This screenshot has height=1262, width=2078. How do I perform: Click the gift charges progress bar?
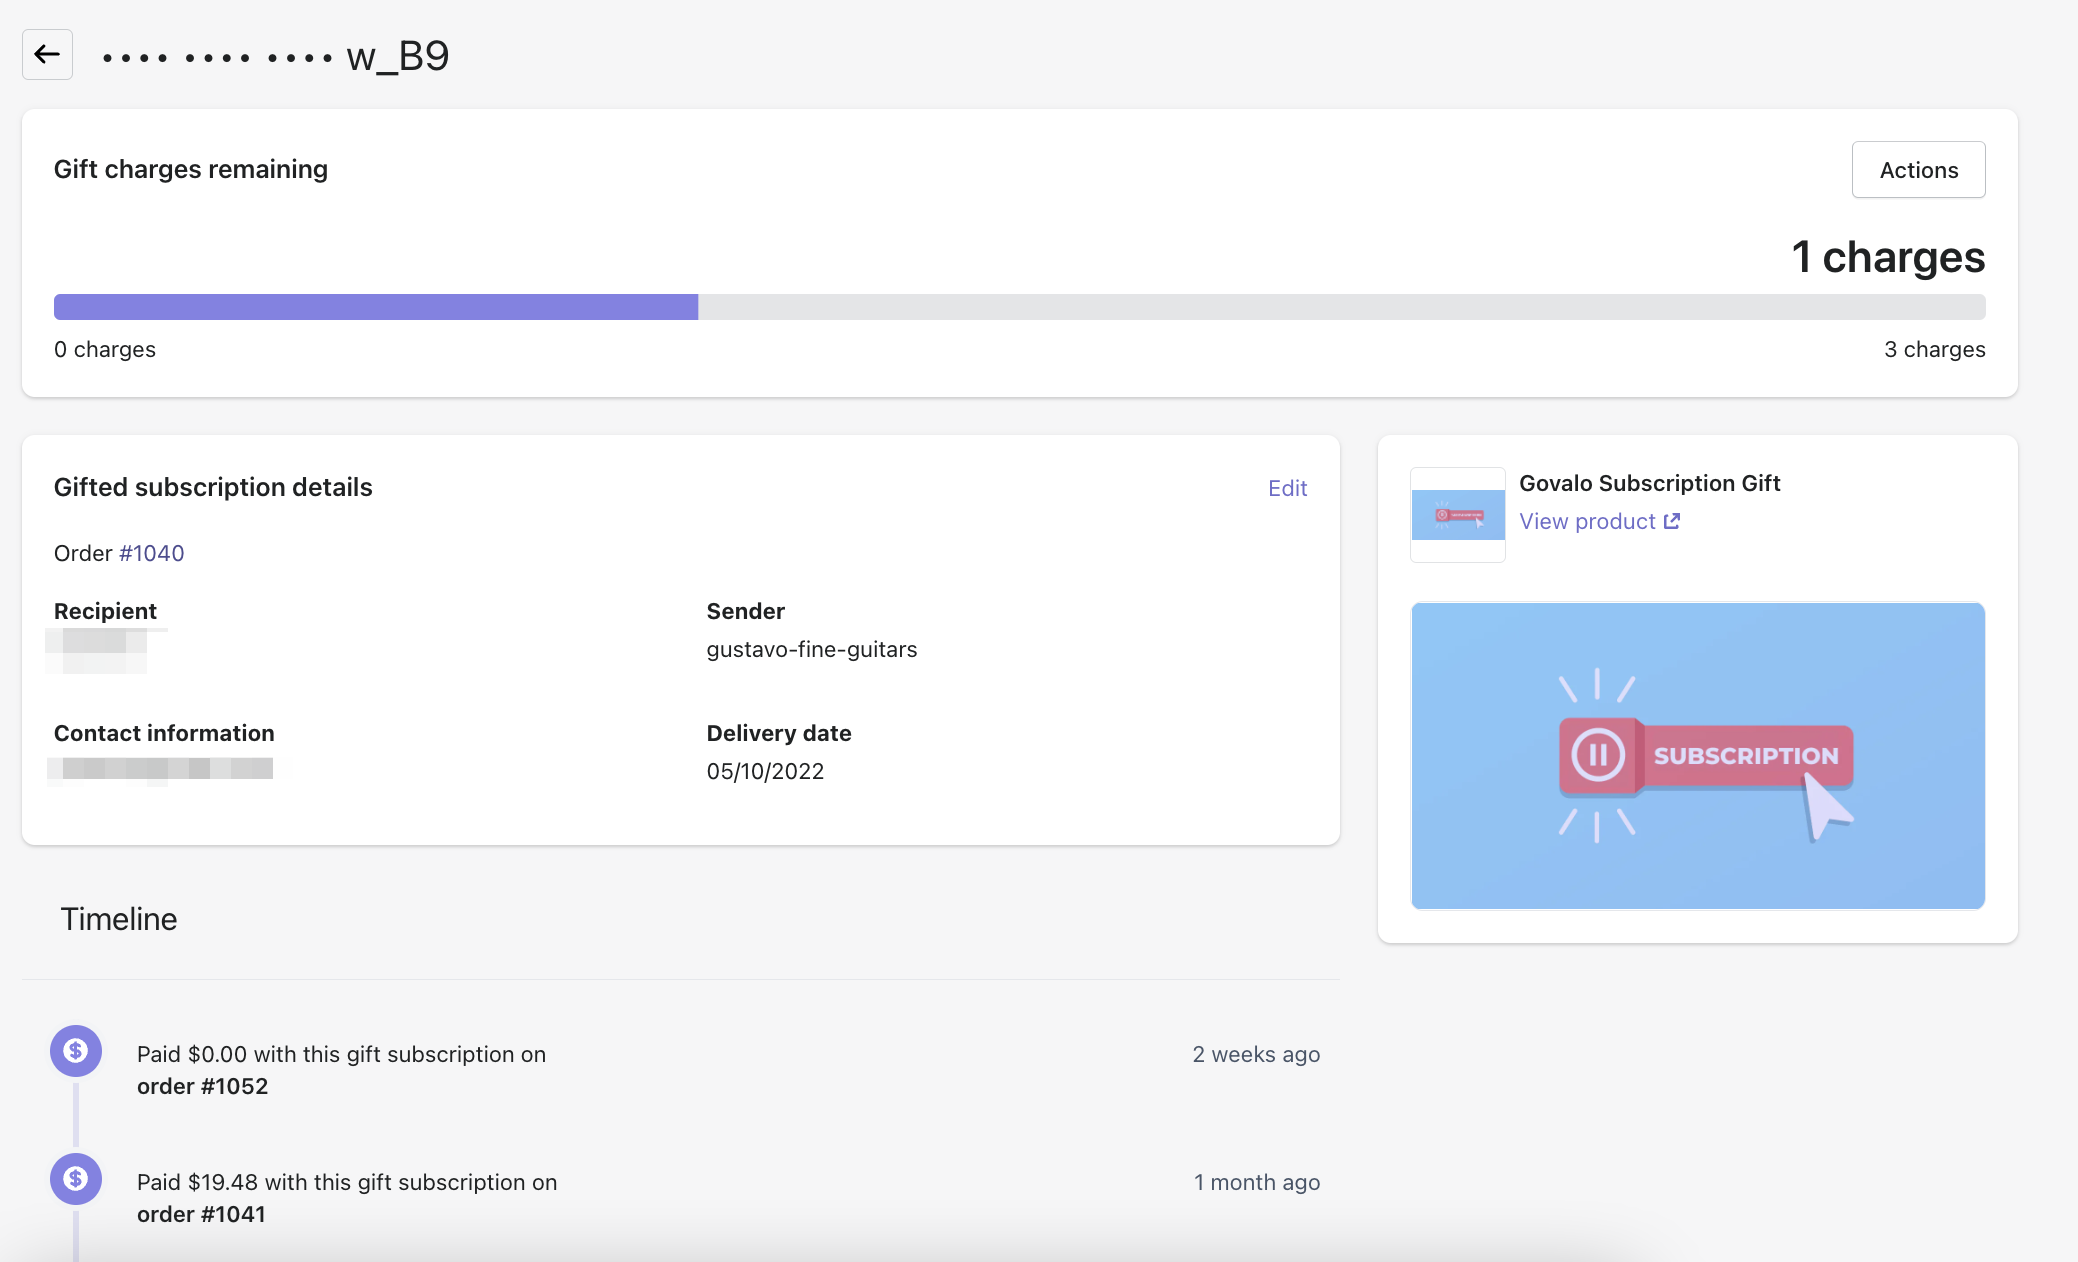click(1018, 307)
